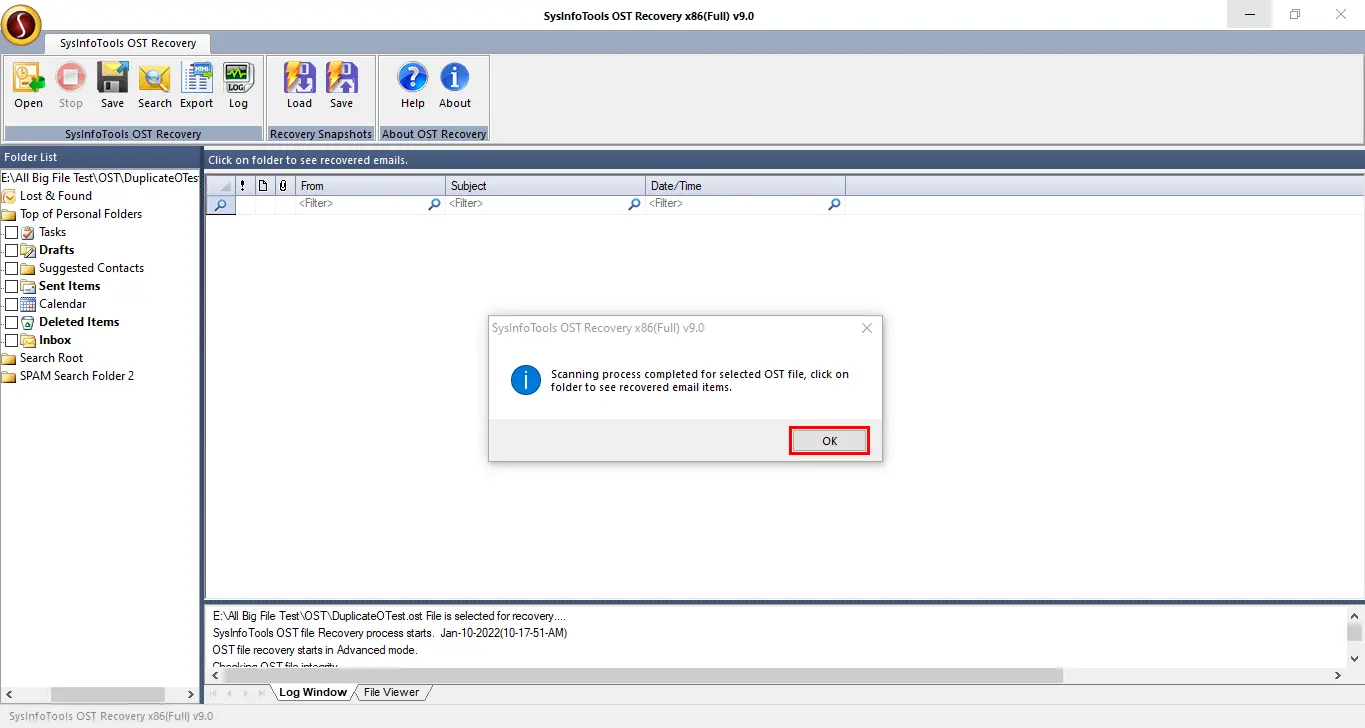Select the Search Root folder label
Viewport: 1365px width, 728px height.
pos(51,358)
